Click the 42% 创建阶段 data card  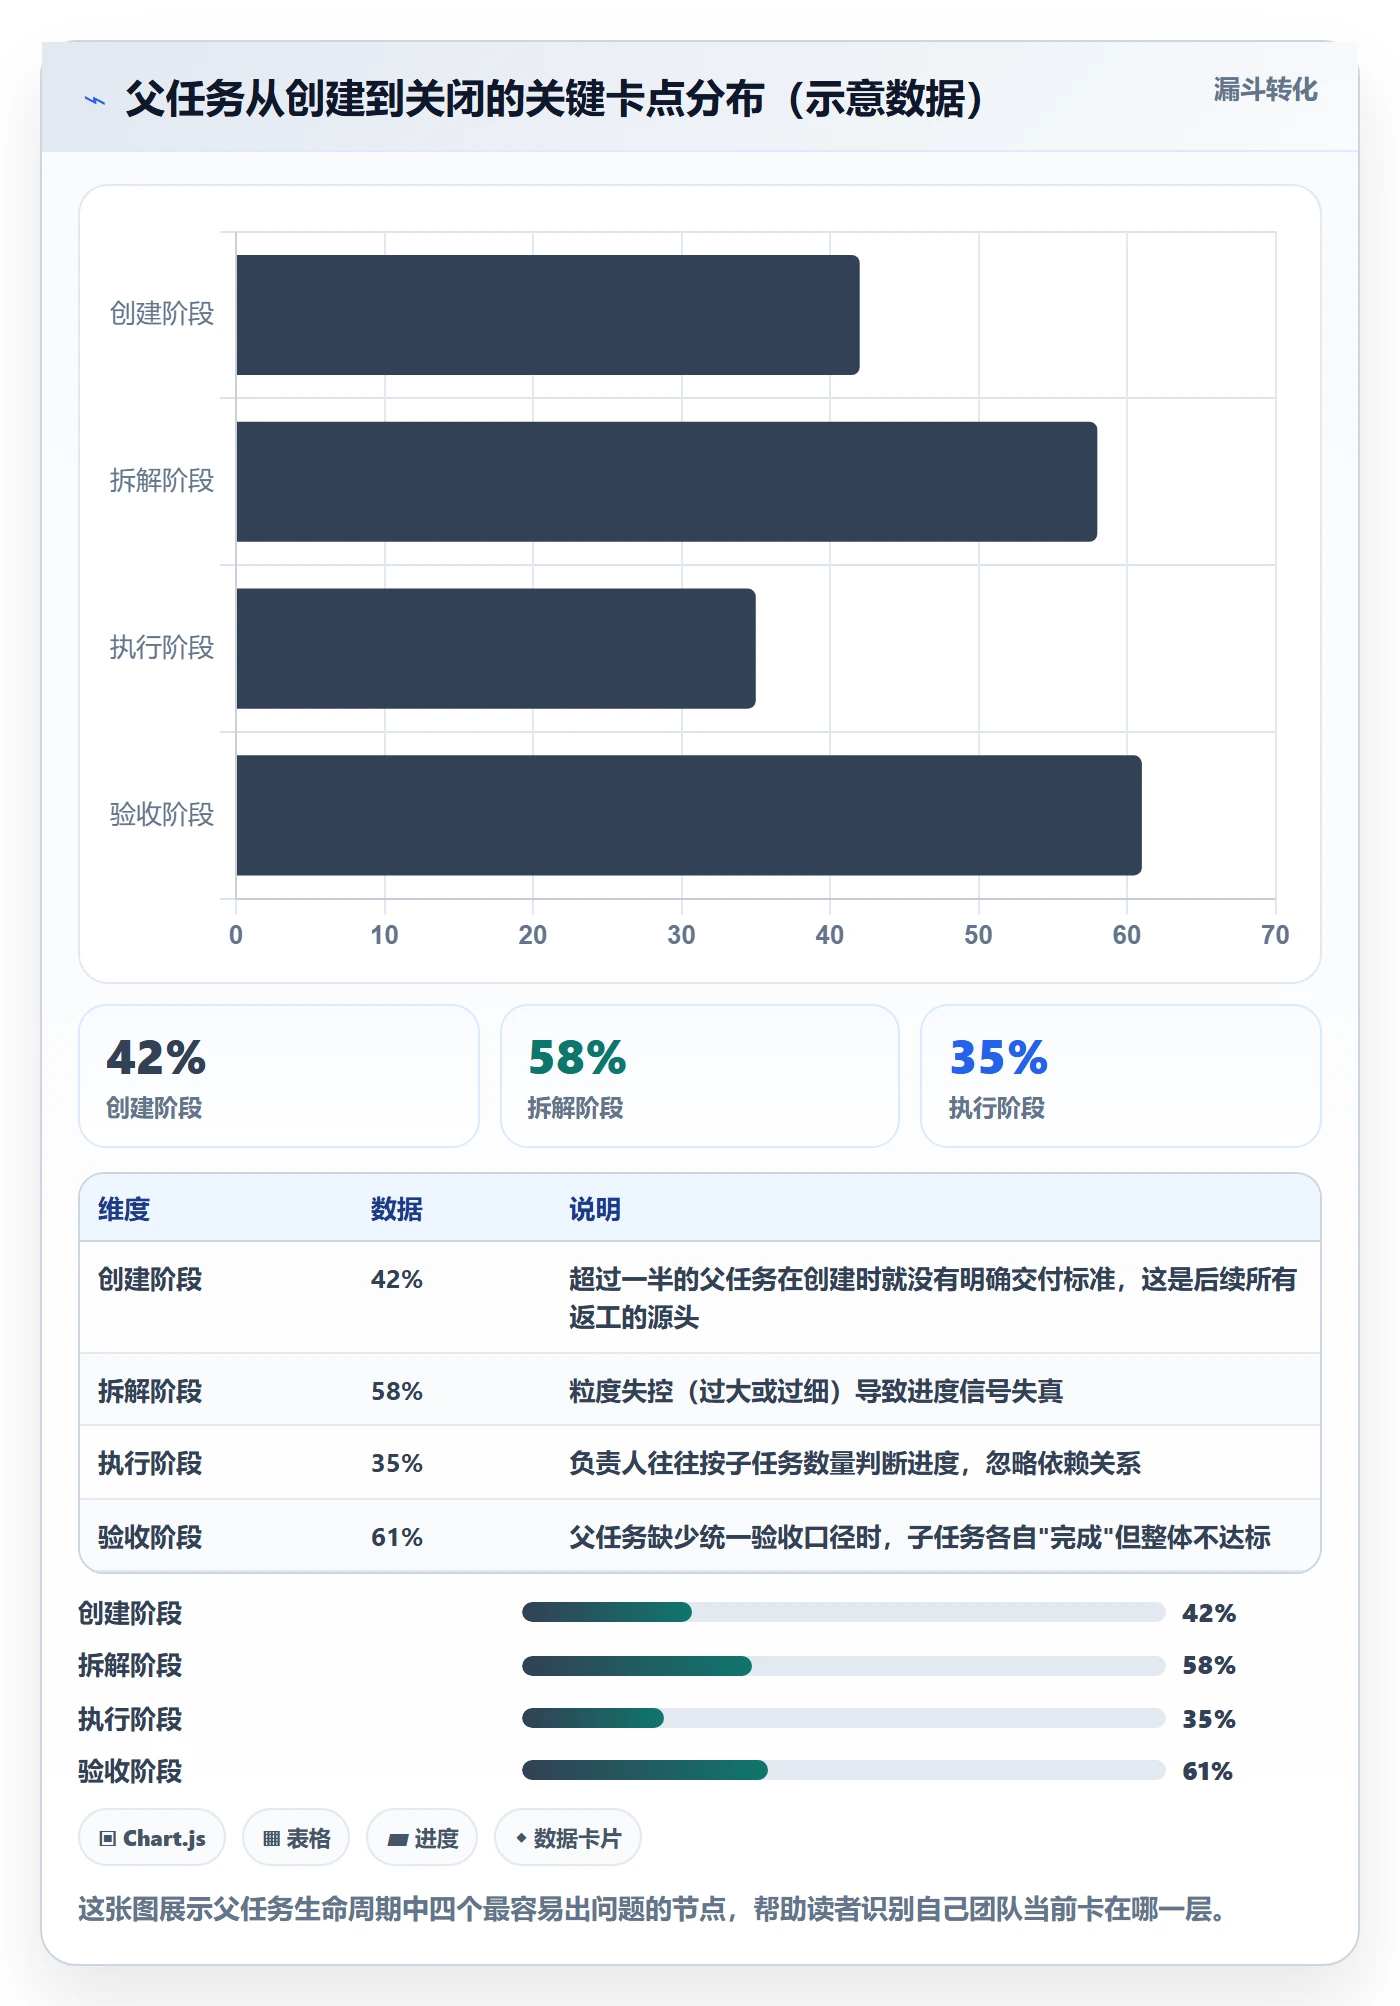279,1076
